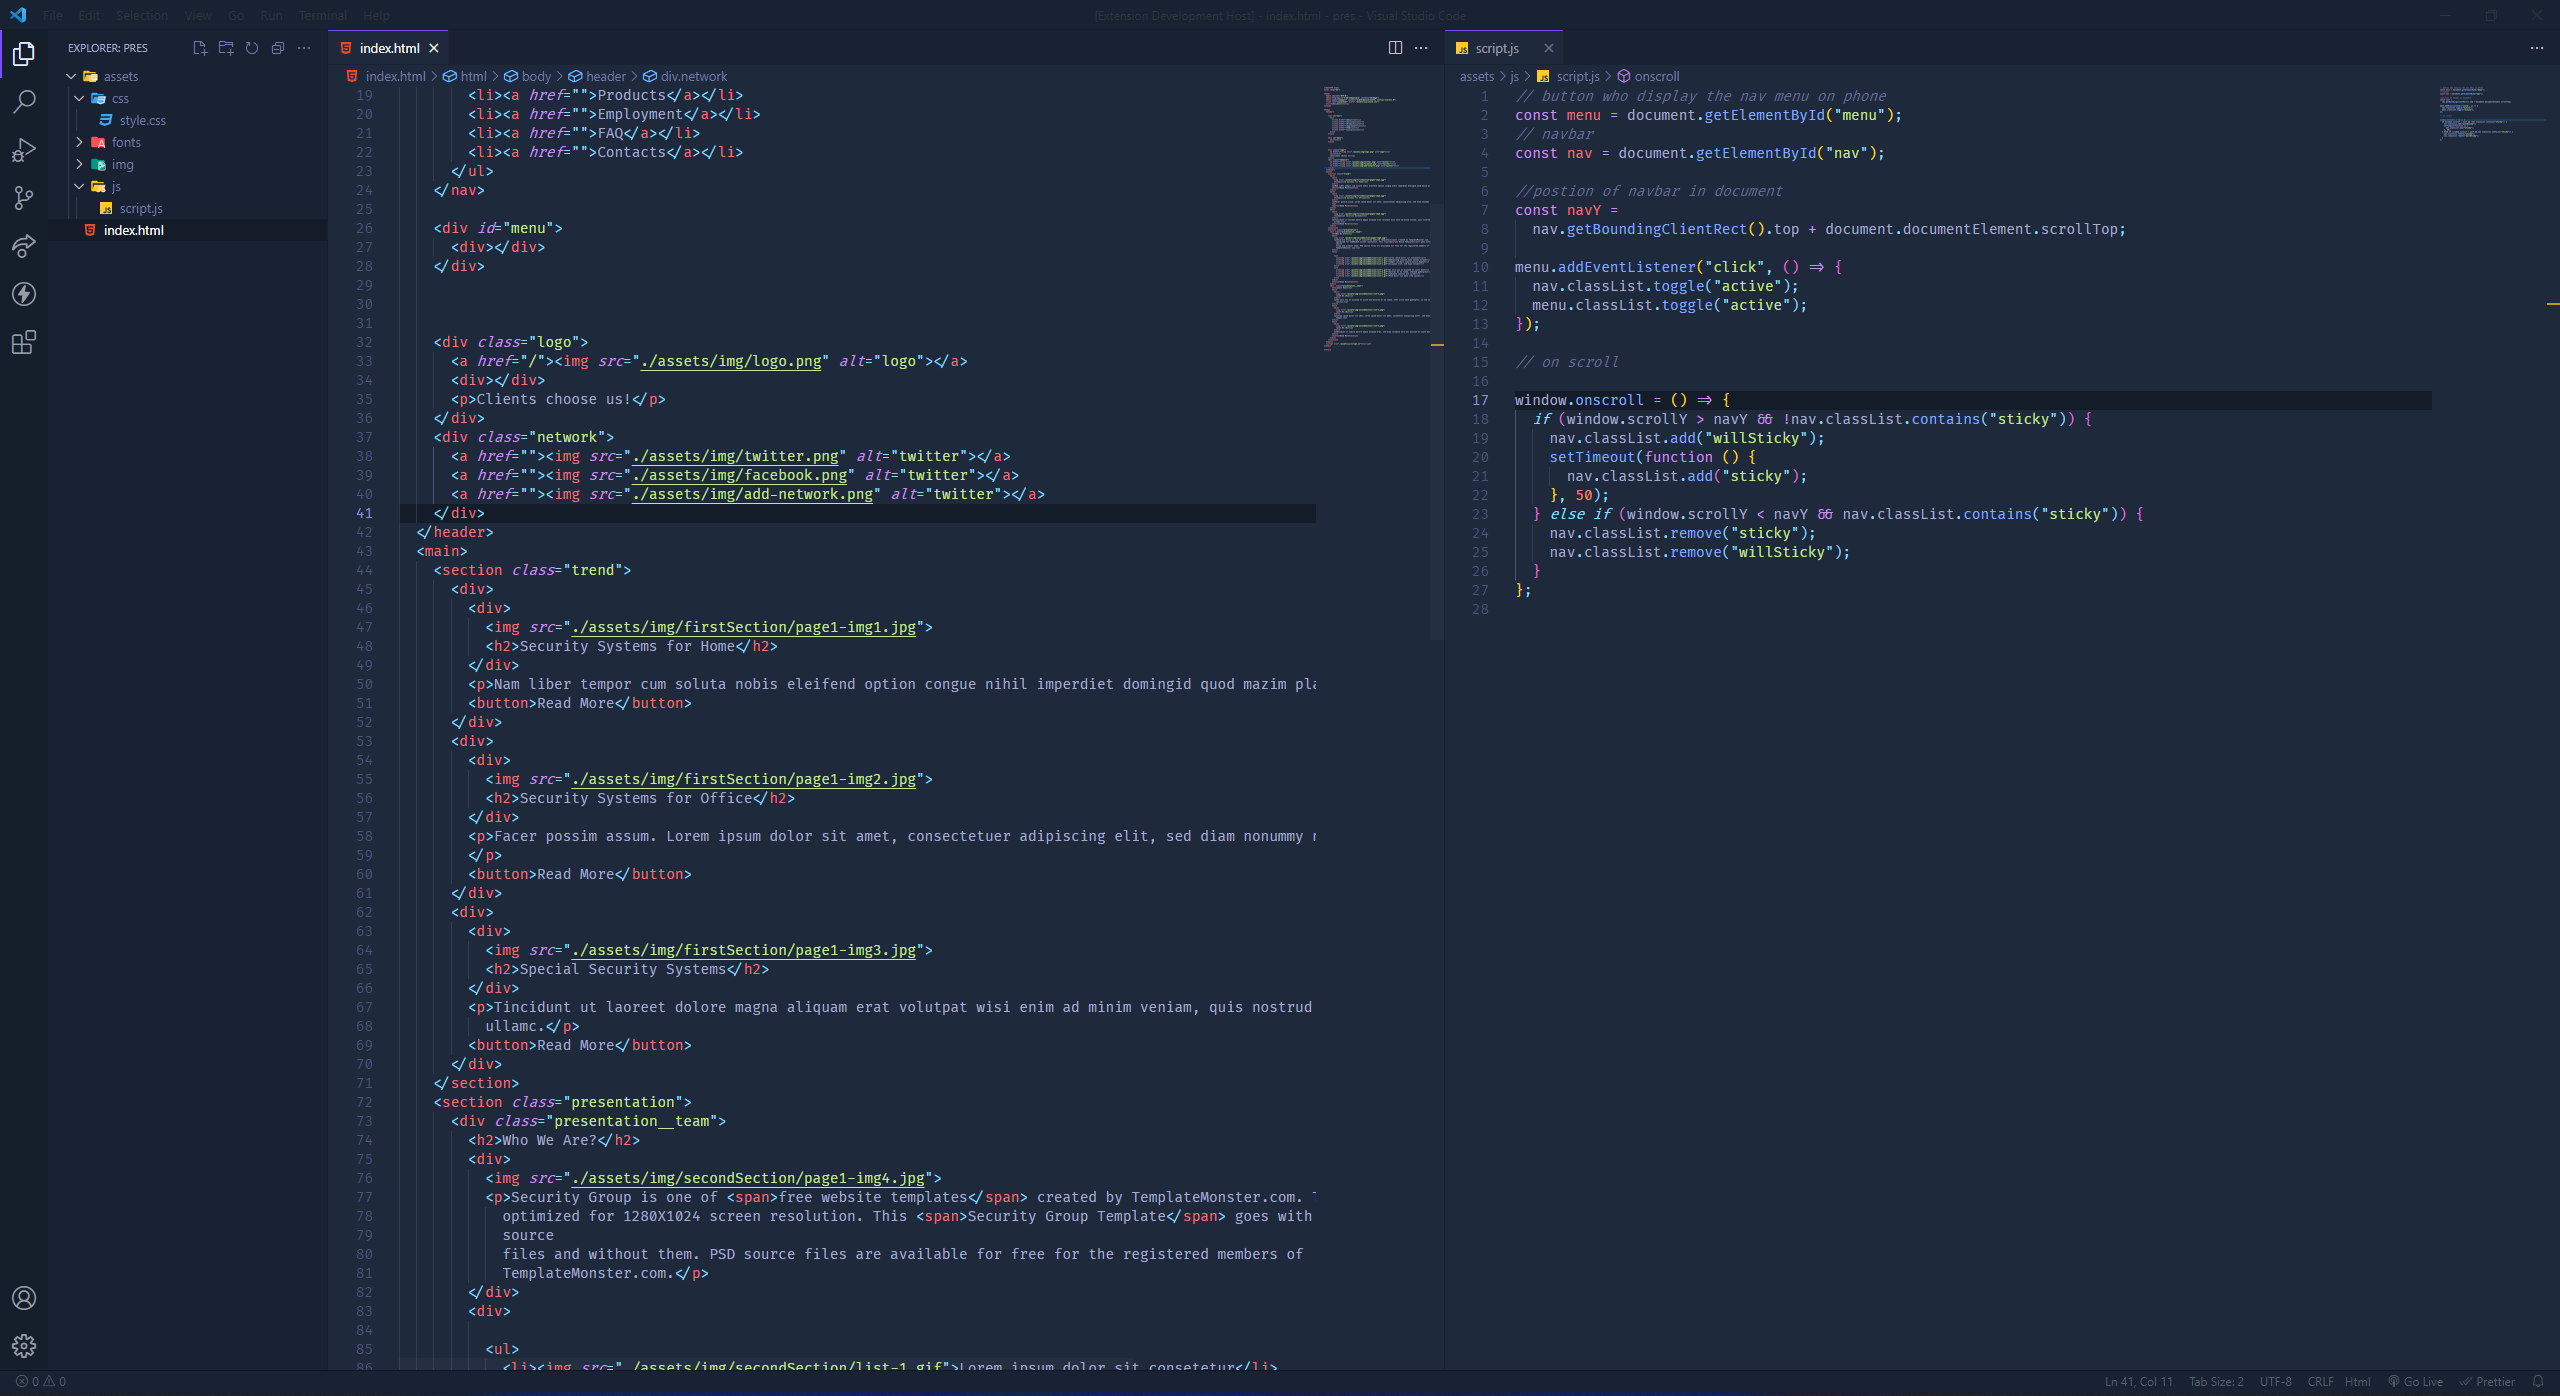Open more actions for script.js editor group
The height and width of the screenshot is (1396, 2560).
tap(2537, 48)
